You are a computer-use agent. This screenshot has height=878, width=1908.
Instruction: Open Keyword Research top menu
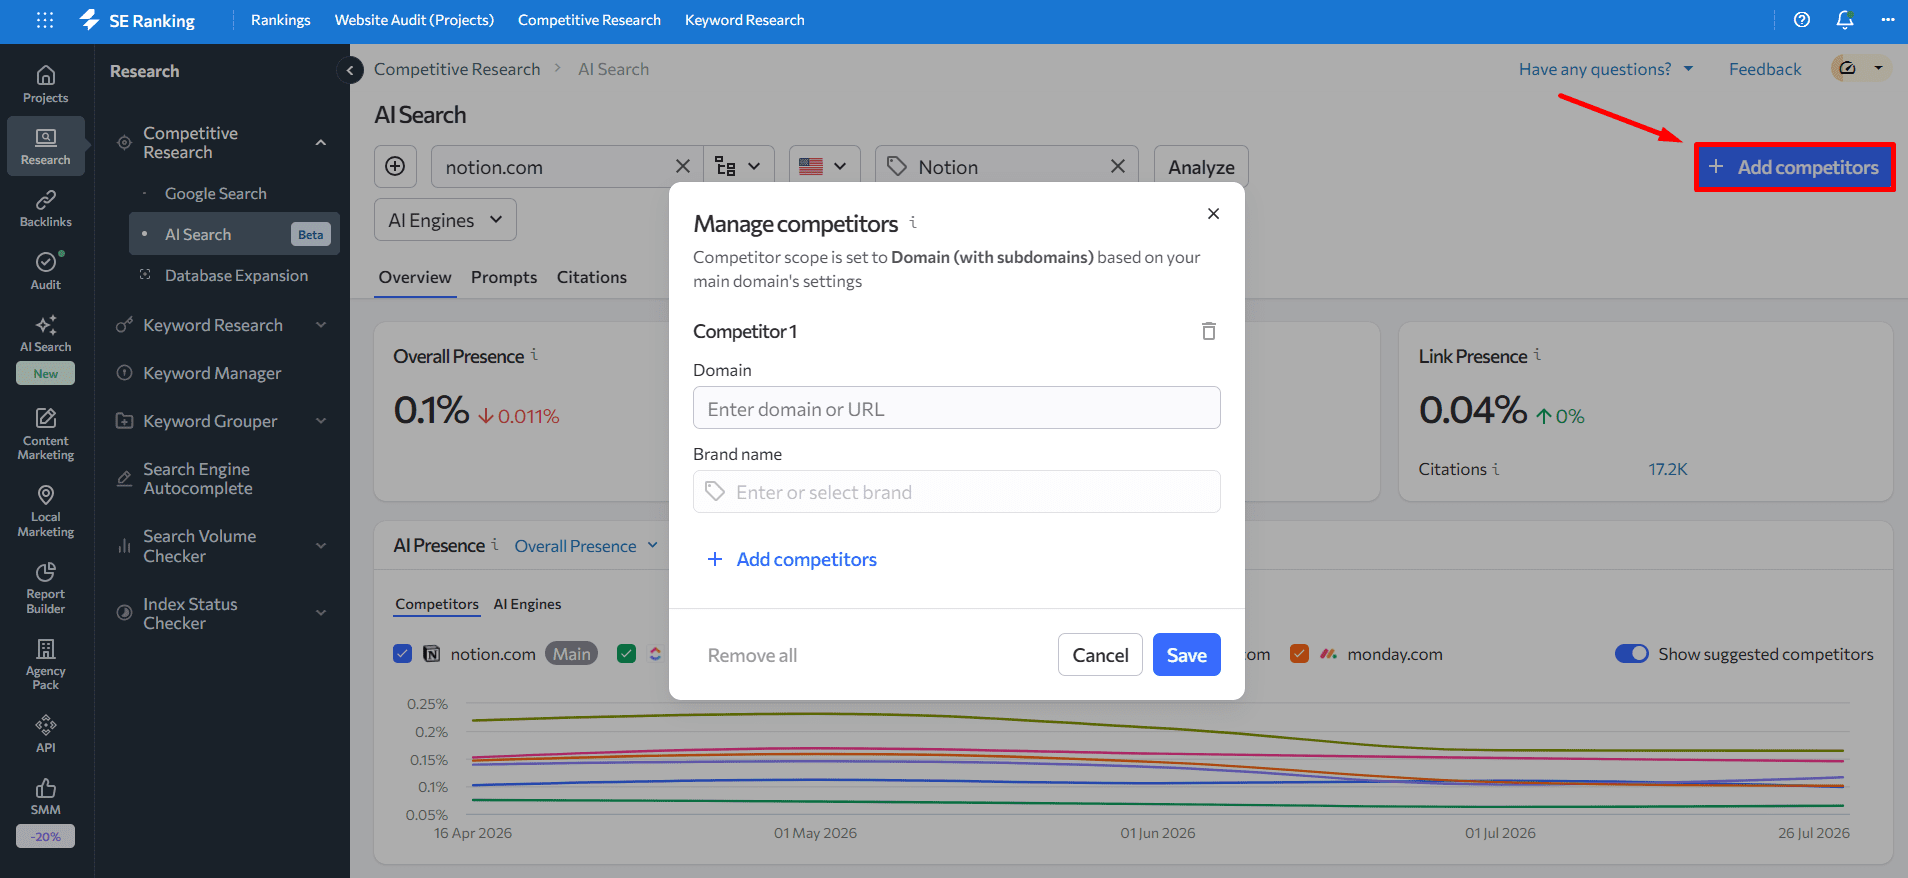744,20
